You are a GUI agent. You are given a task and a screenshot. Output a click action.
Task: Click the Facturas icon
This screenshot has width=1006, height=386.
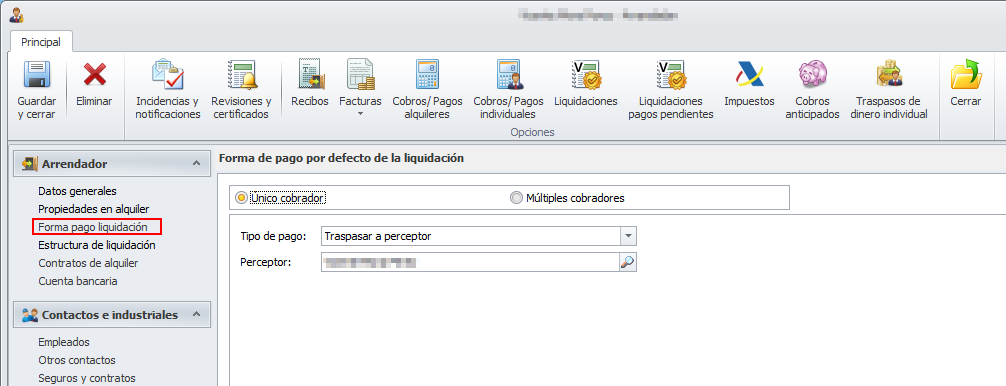coord(360,74)
